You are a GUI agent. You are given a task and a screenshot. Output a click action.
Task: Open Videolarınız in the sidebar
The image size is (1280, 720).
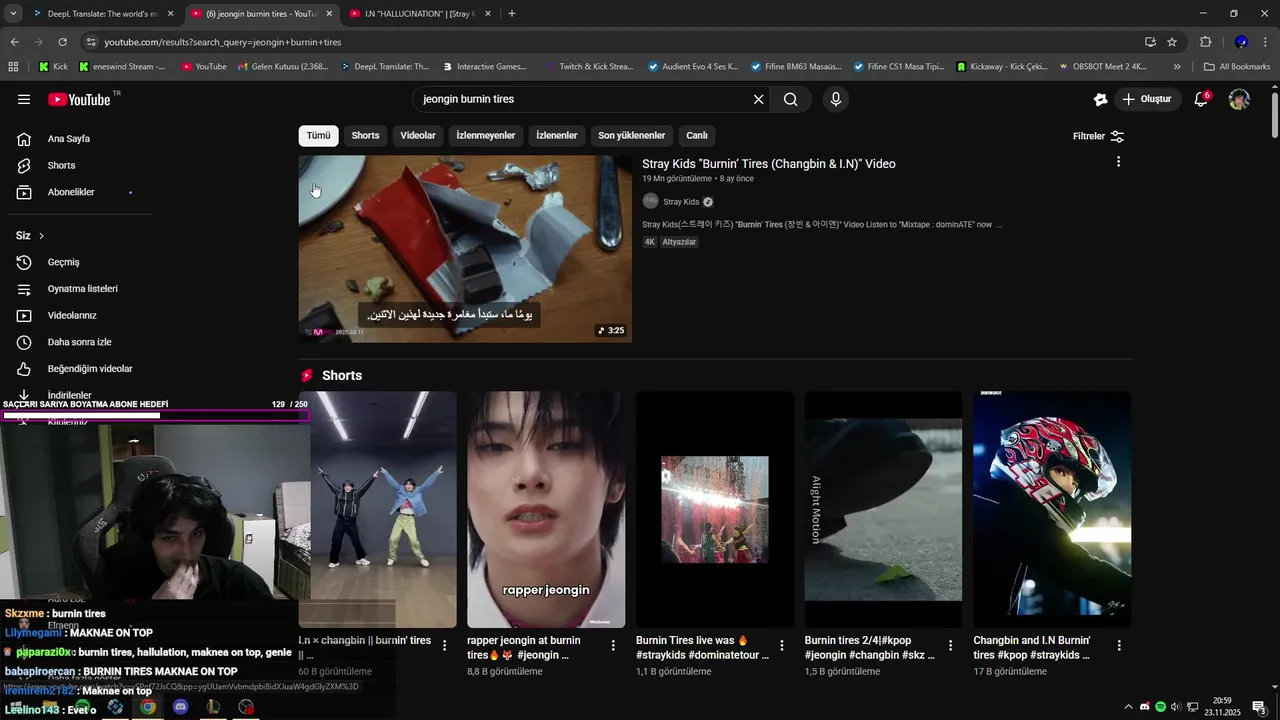point(72,315)
